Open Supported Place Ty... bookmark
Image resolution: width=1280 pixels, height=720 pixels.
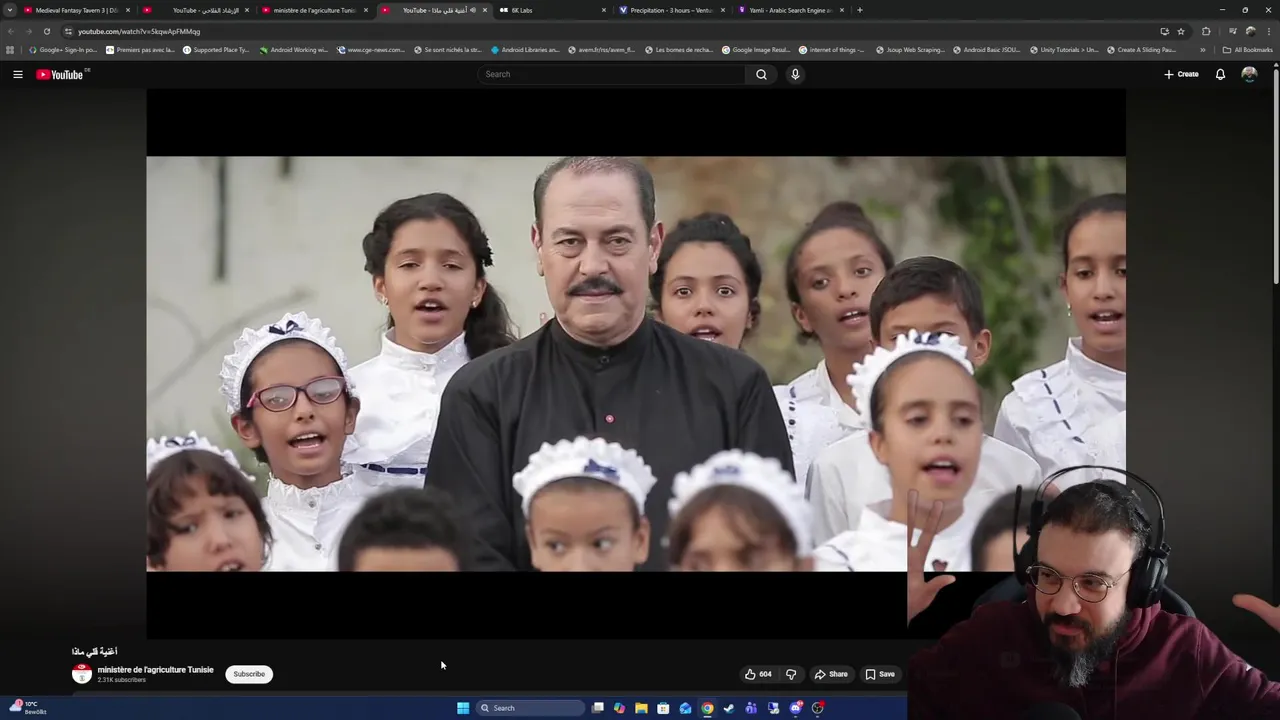[x=216, y=49]
